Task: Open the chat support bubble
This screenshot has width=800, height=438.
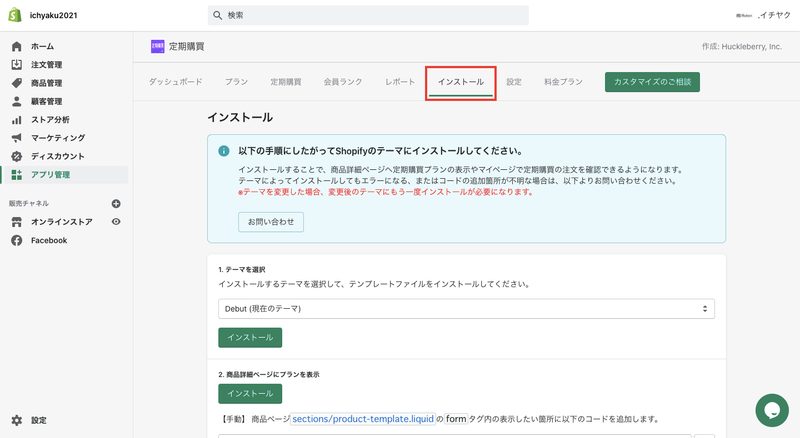Action: pyautogui.click(x=772, y=410)
